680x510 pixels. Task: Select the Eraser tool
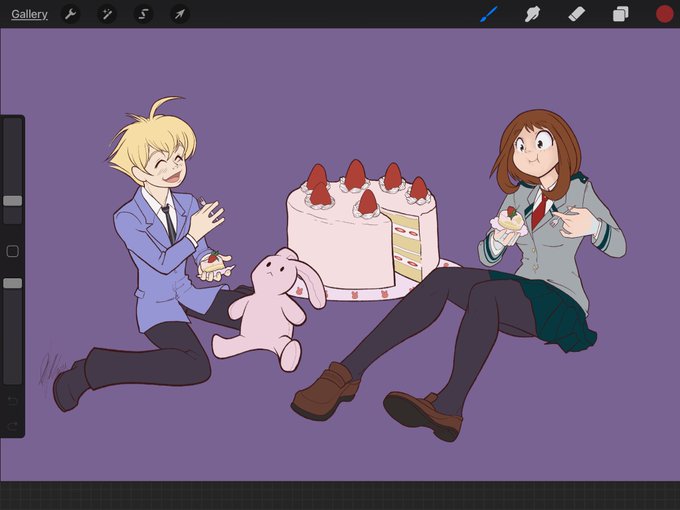[576, 14]
